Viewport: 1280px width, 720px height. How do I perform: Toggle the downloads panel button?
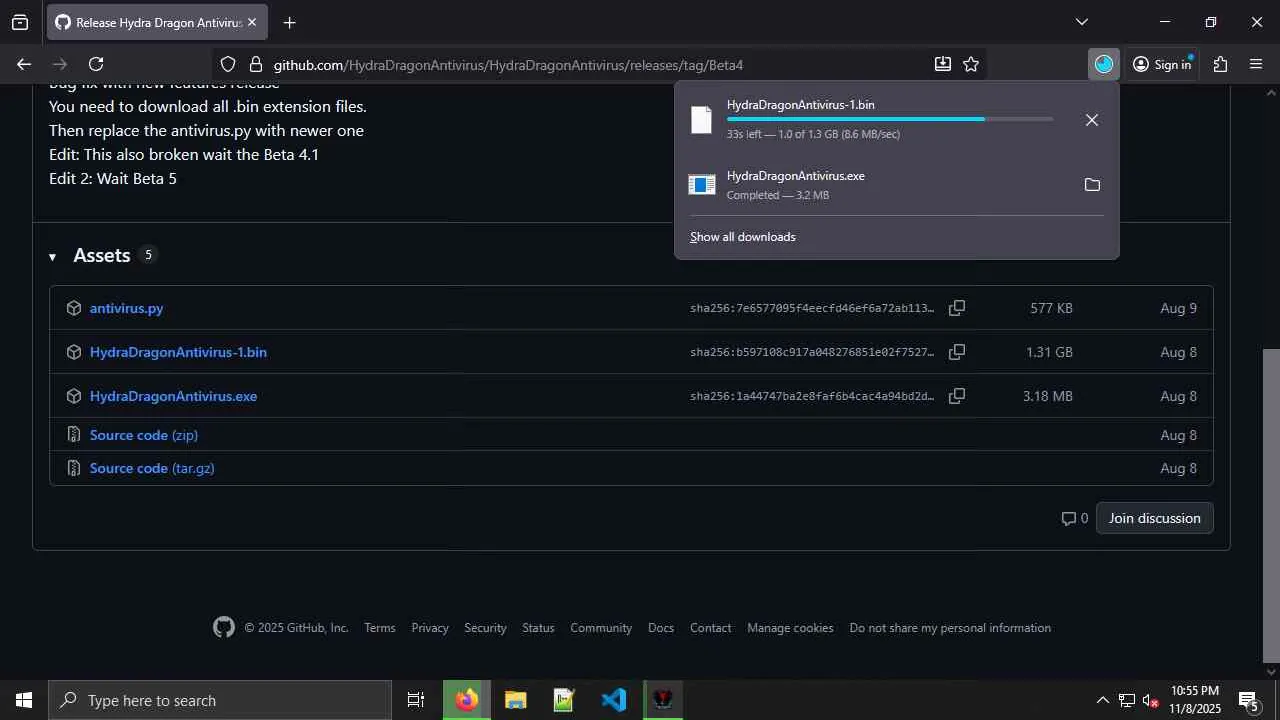(x=1104, y=64)
